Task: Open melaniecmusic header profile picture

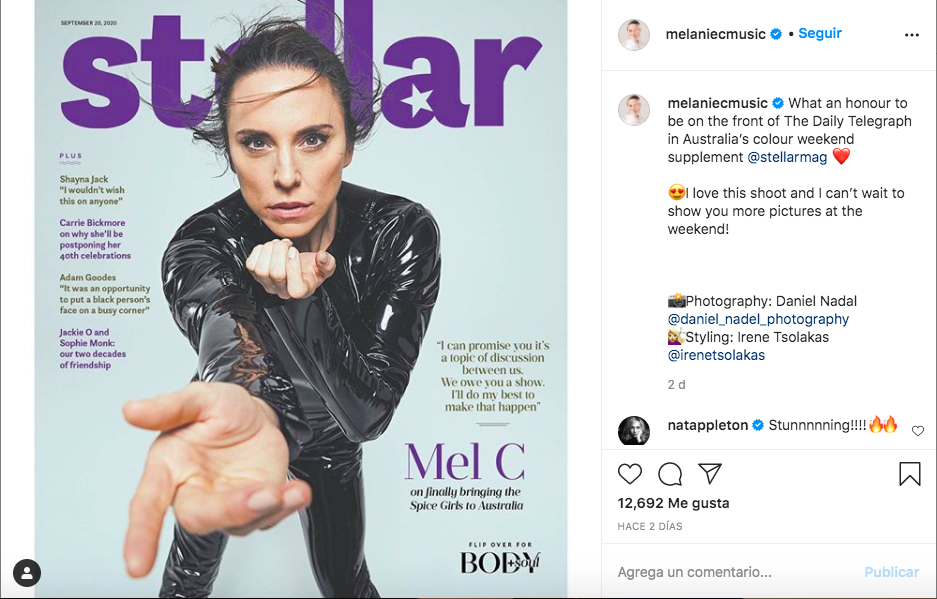Action: [633, 35]
